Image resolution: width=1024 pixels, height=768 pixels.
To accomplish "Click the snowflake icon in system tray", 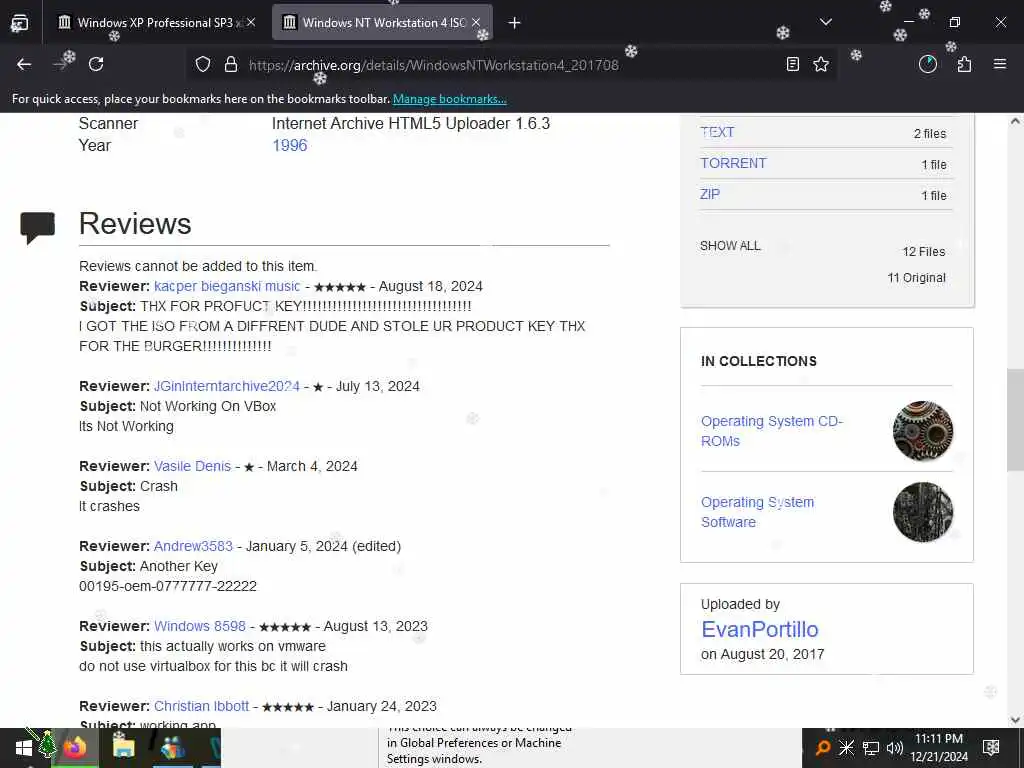I will coord(846,748).
